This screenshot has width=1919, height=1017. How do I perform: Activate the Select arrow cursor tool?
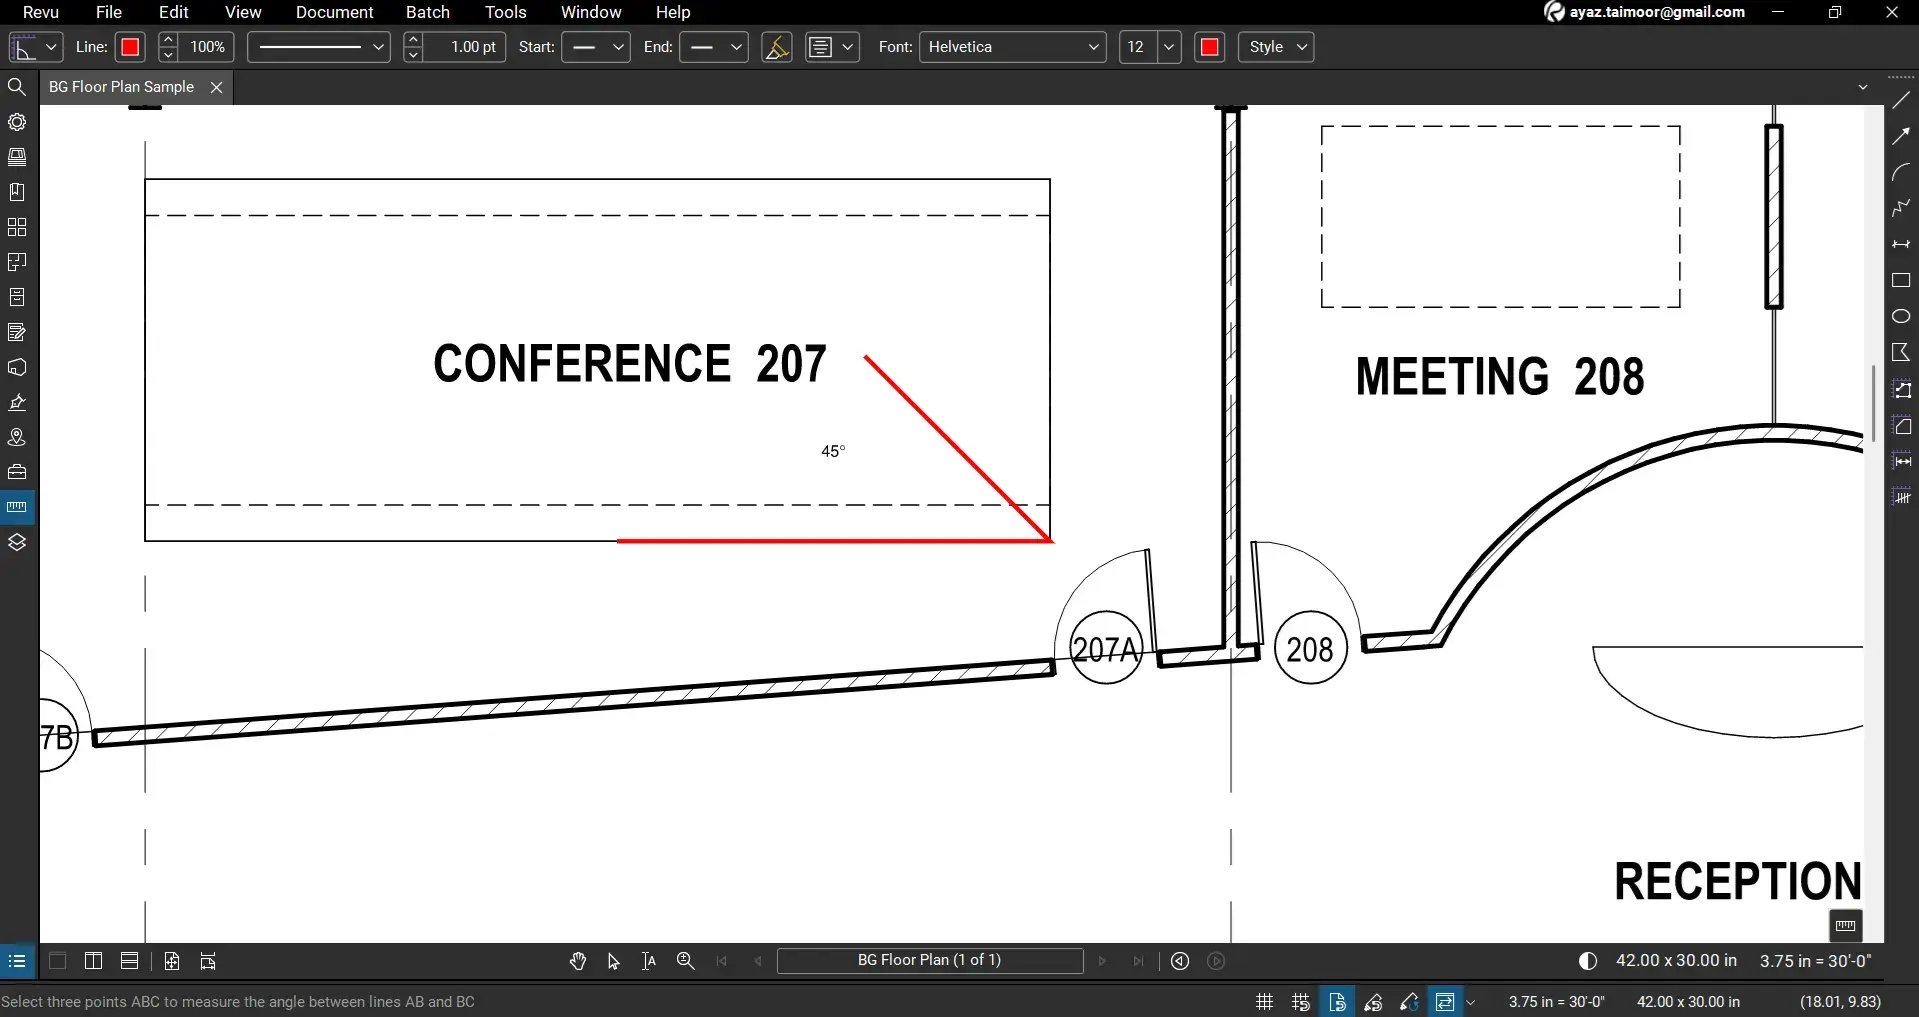(x=614, y=961)
